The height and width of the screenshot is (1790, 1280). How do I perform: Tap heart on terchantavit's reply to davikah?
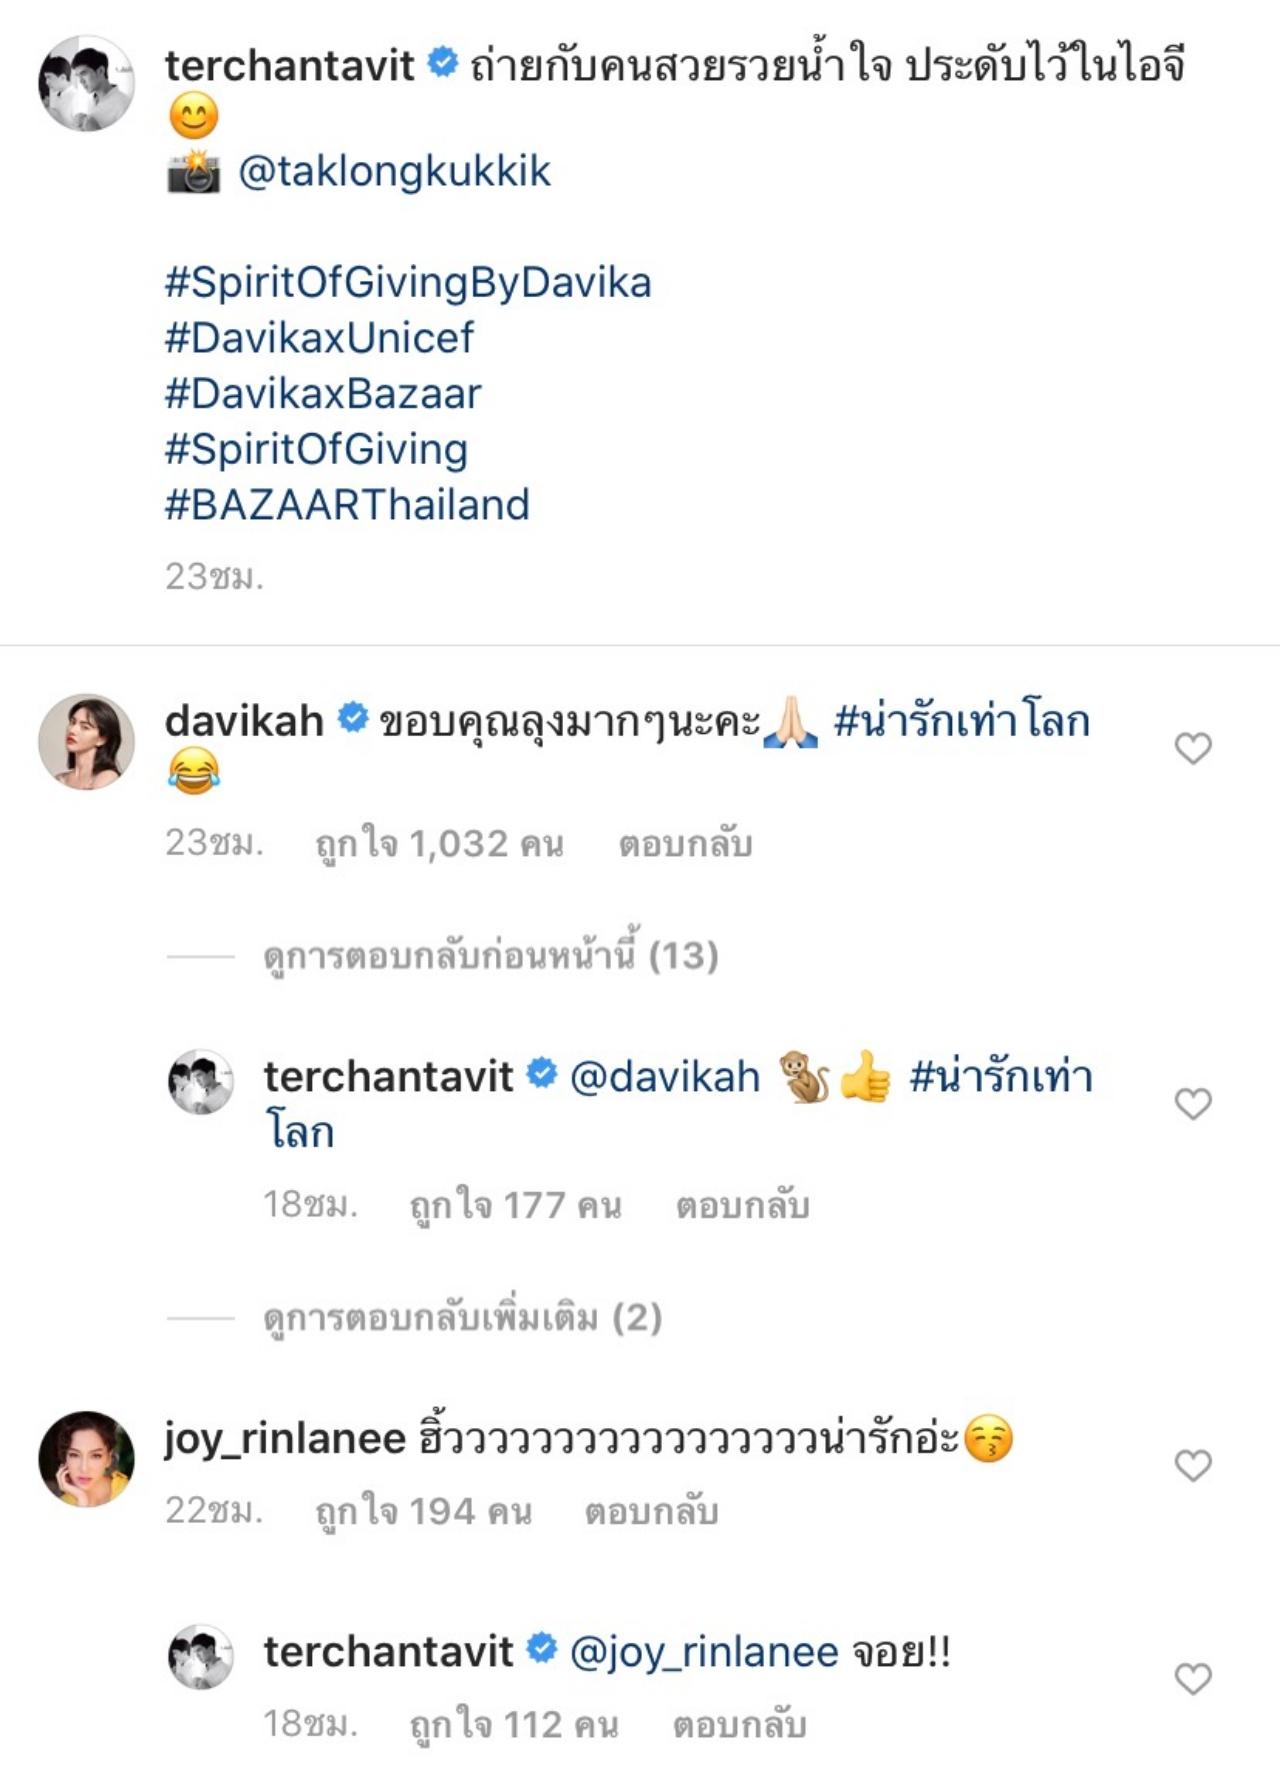point(1192,1104)
